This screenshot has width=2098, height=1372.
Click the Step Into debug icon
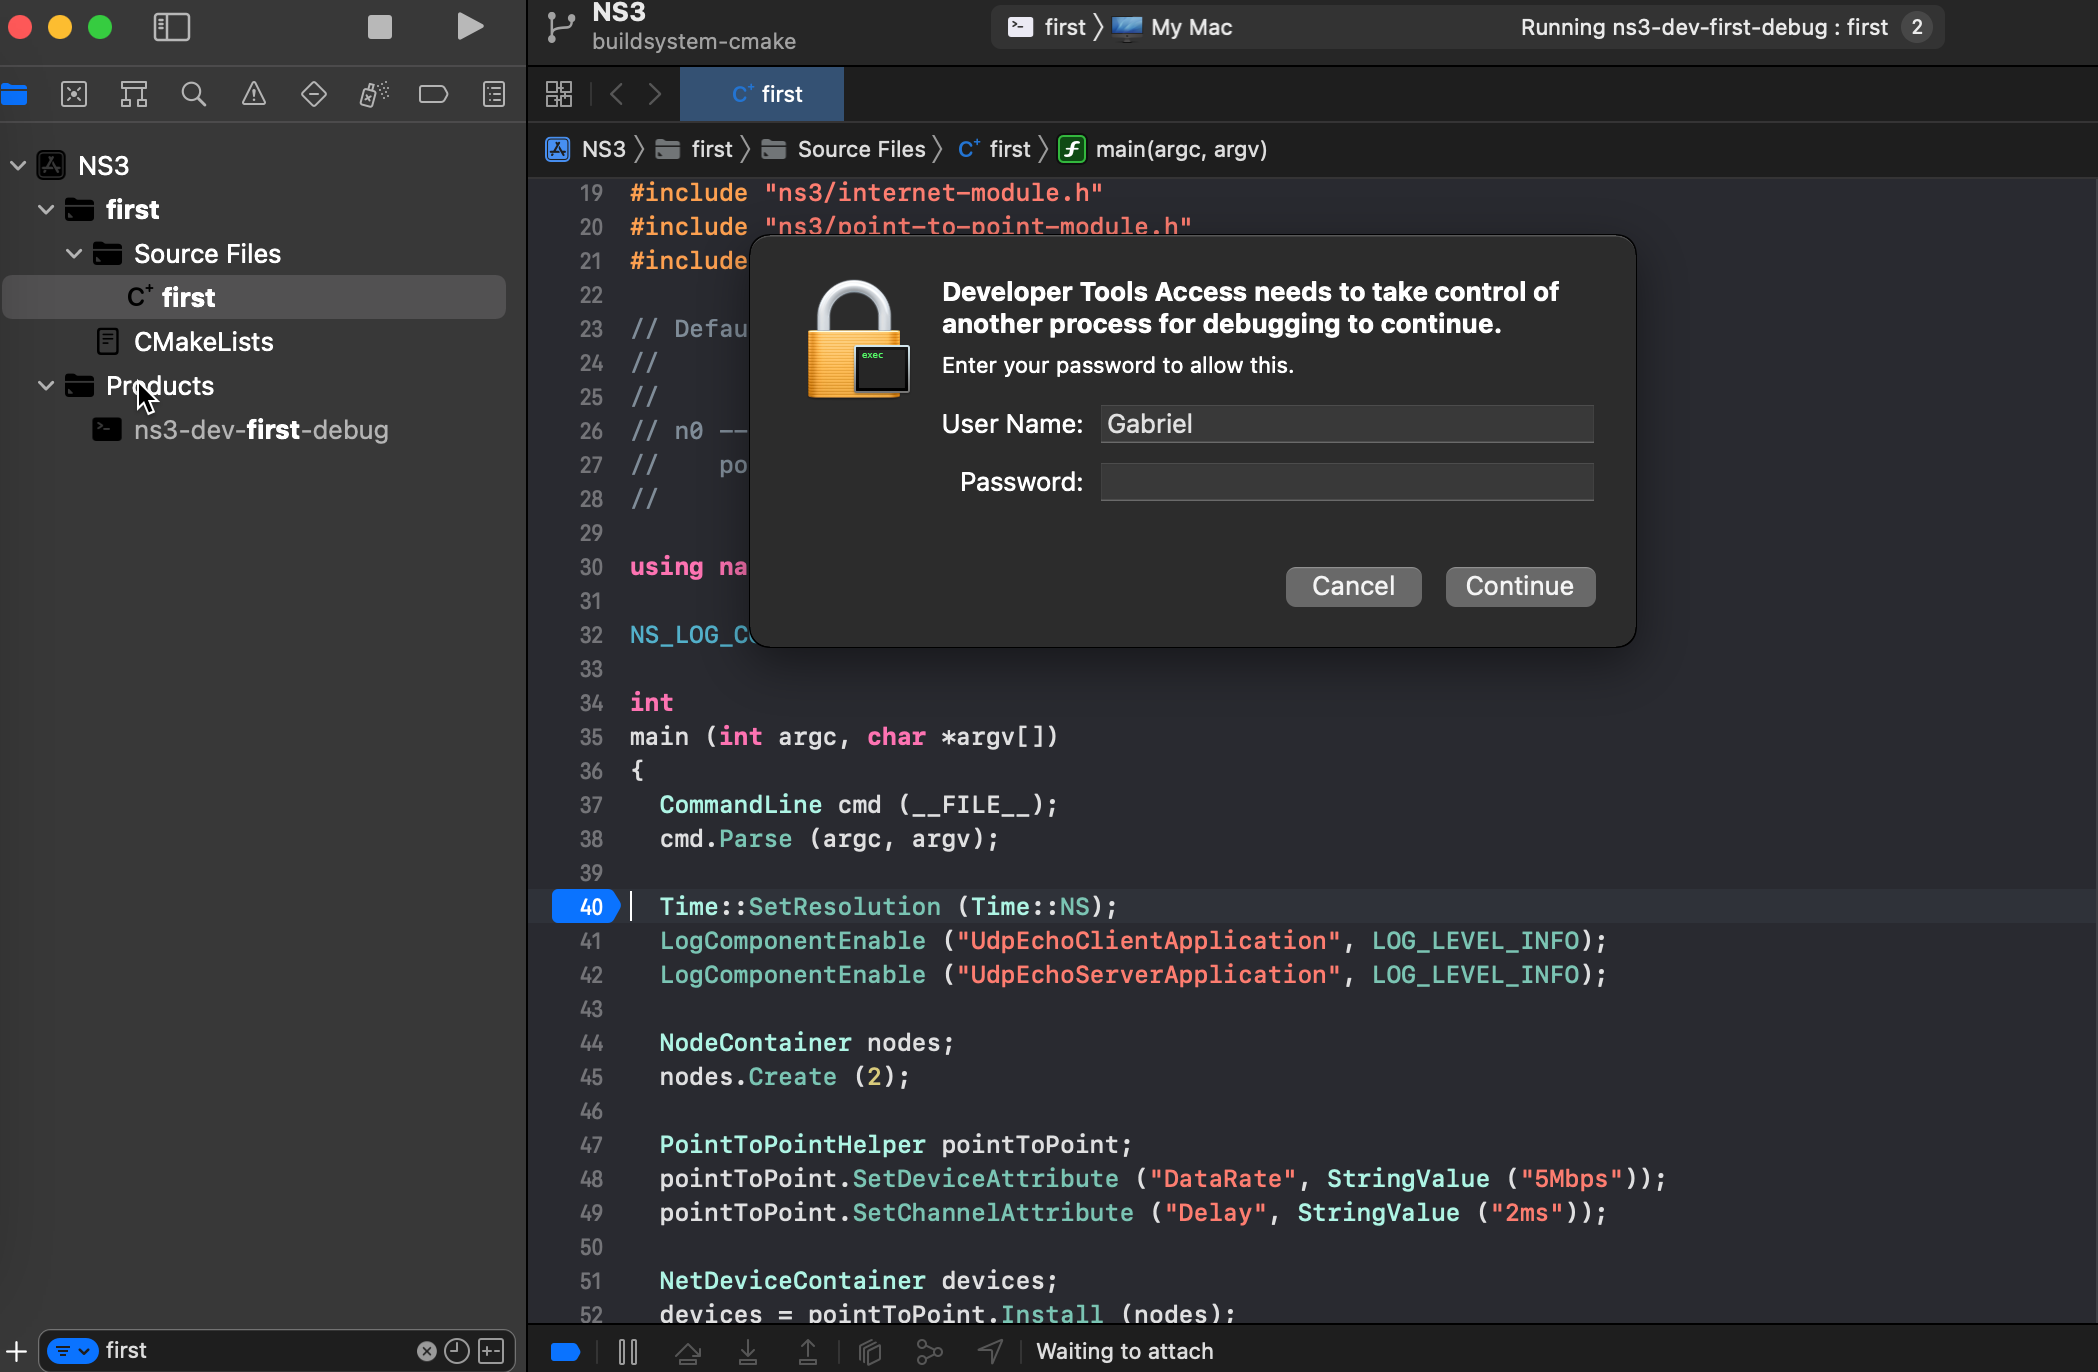point(748,1352)
